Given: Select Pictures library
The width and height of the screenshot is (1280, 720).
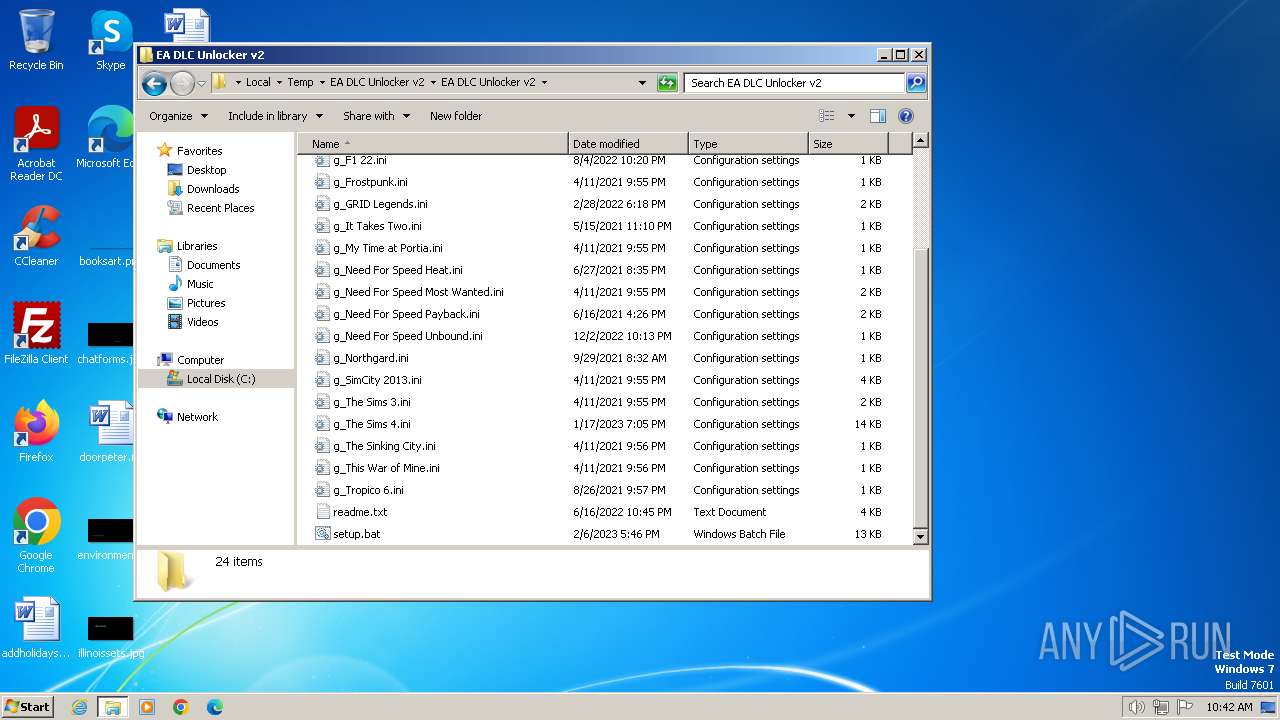Looking at the screenshot, I should pyautogui.click(x=206, y=303).
